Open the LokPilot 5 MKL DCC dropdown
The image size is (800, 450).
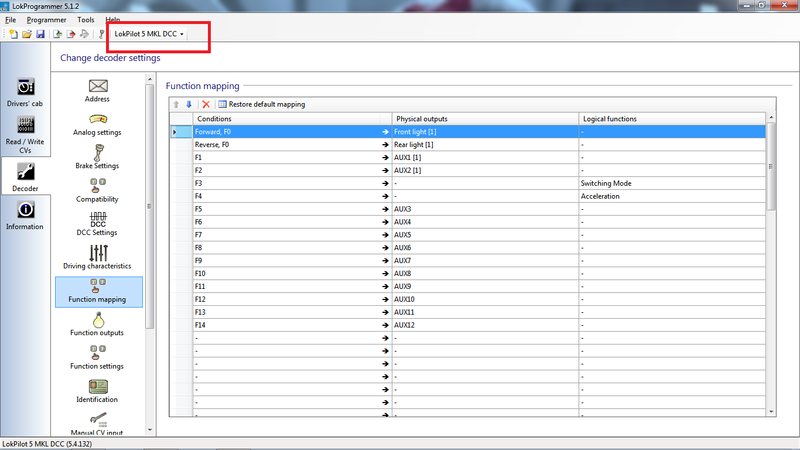[x=148, y=34]
